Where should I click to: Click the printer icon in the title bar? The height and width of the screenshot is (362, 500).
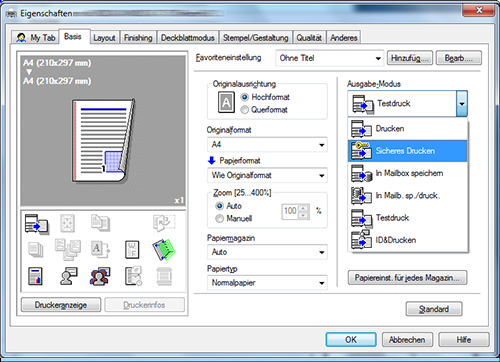pyautogui.click(x=11, y=14)
